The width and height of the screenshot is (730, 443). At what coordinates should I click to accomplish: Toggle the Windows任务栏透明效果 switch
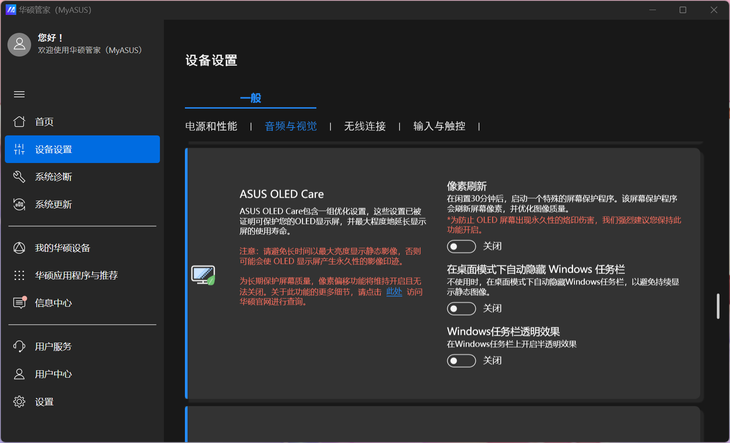coord(461,361)
